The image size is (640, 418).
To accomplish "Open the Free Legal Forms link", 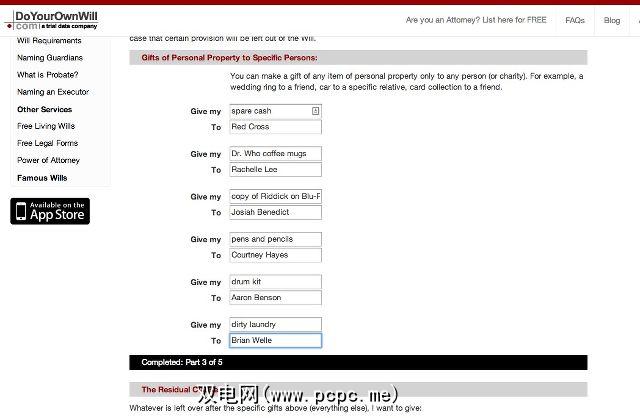I will coord(47,143).
